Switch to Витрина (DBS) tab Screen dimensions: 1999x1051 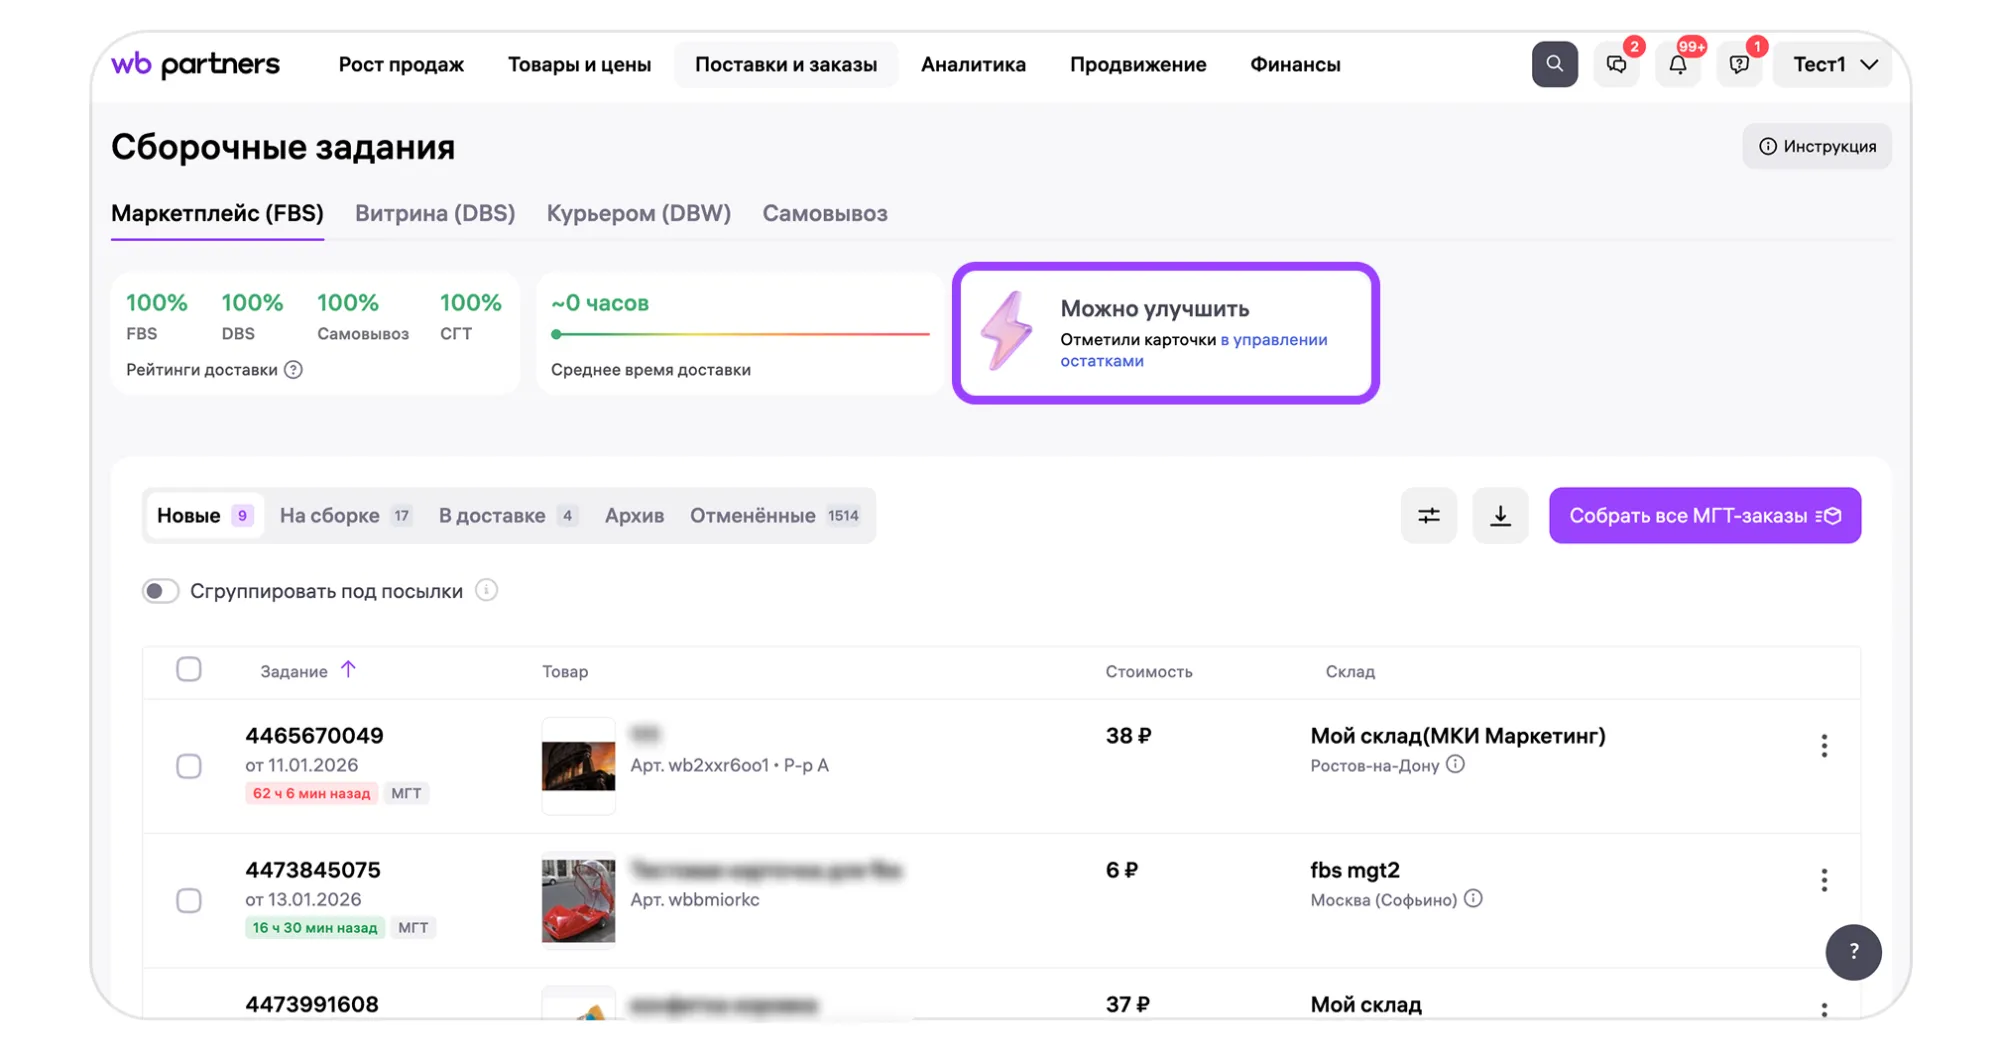pyautogui.click(x=435, y=213)
